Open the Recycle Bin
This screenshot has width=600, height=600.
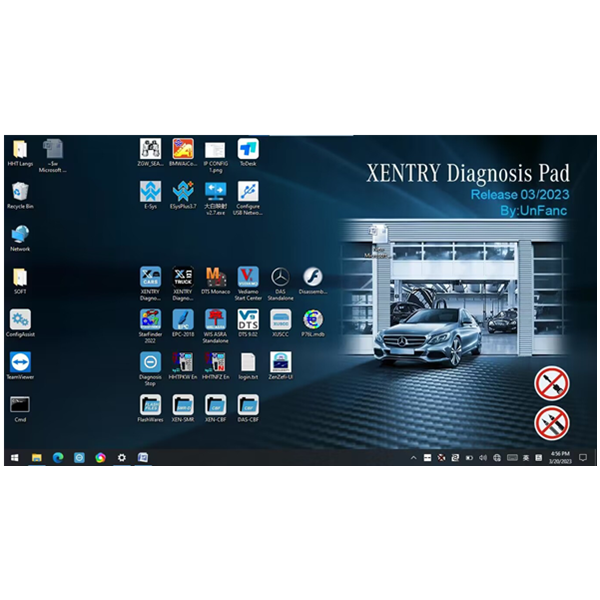click(20, 191)
